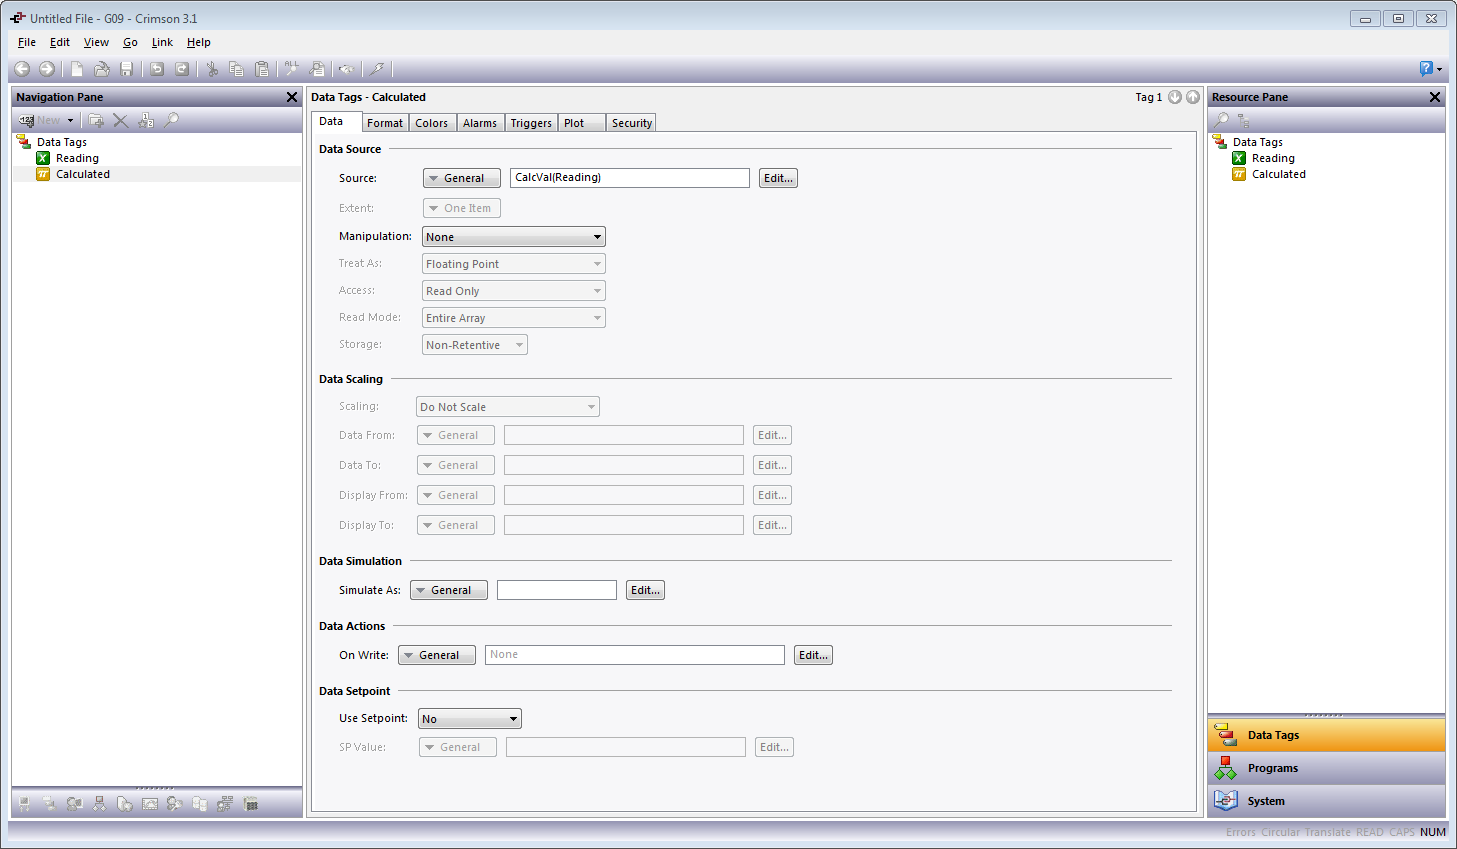Redo the action via toolbar icon

(x=182, y=69)
